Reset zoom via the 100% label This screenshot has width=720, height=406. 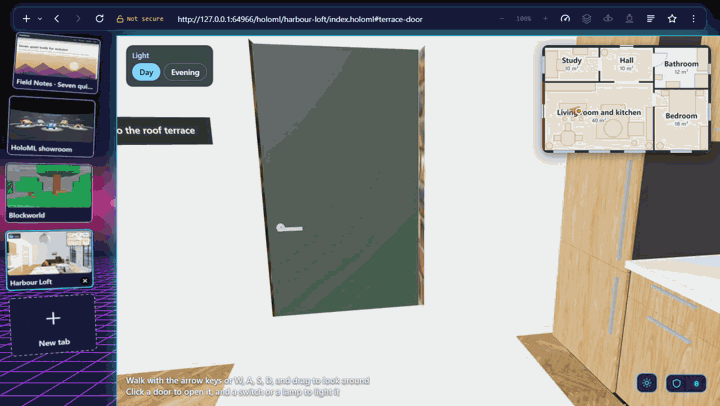[523, 19]
